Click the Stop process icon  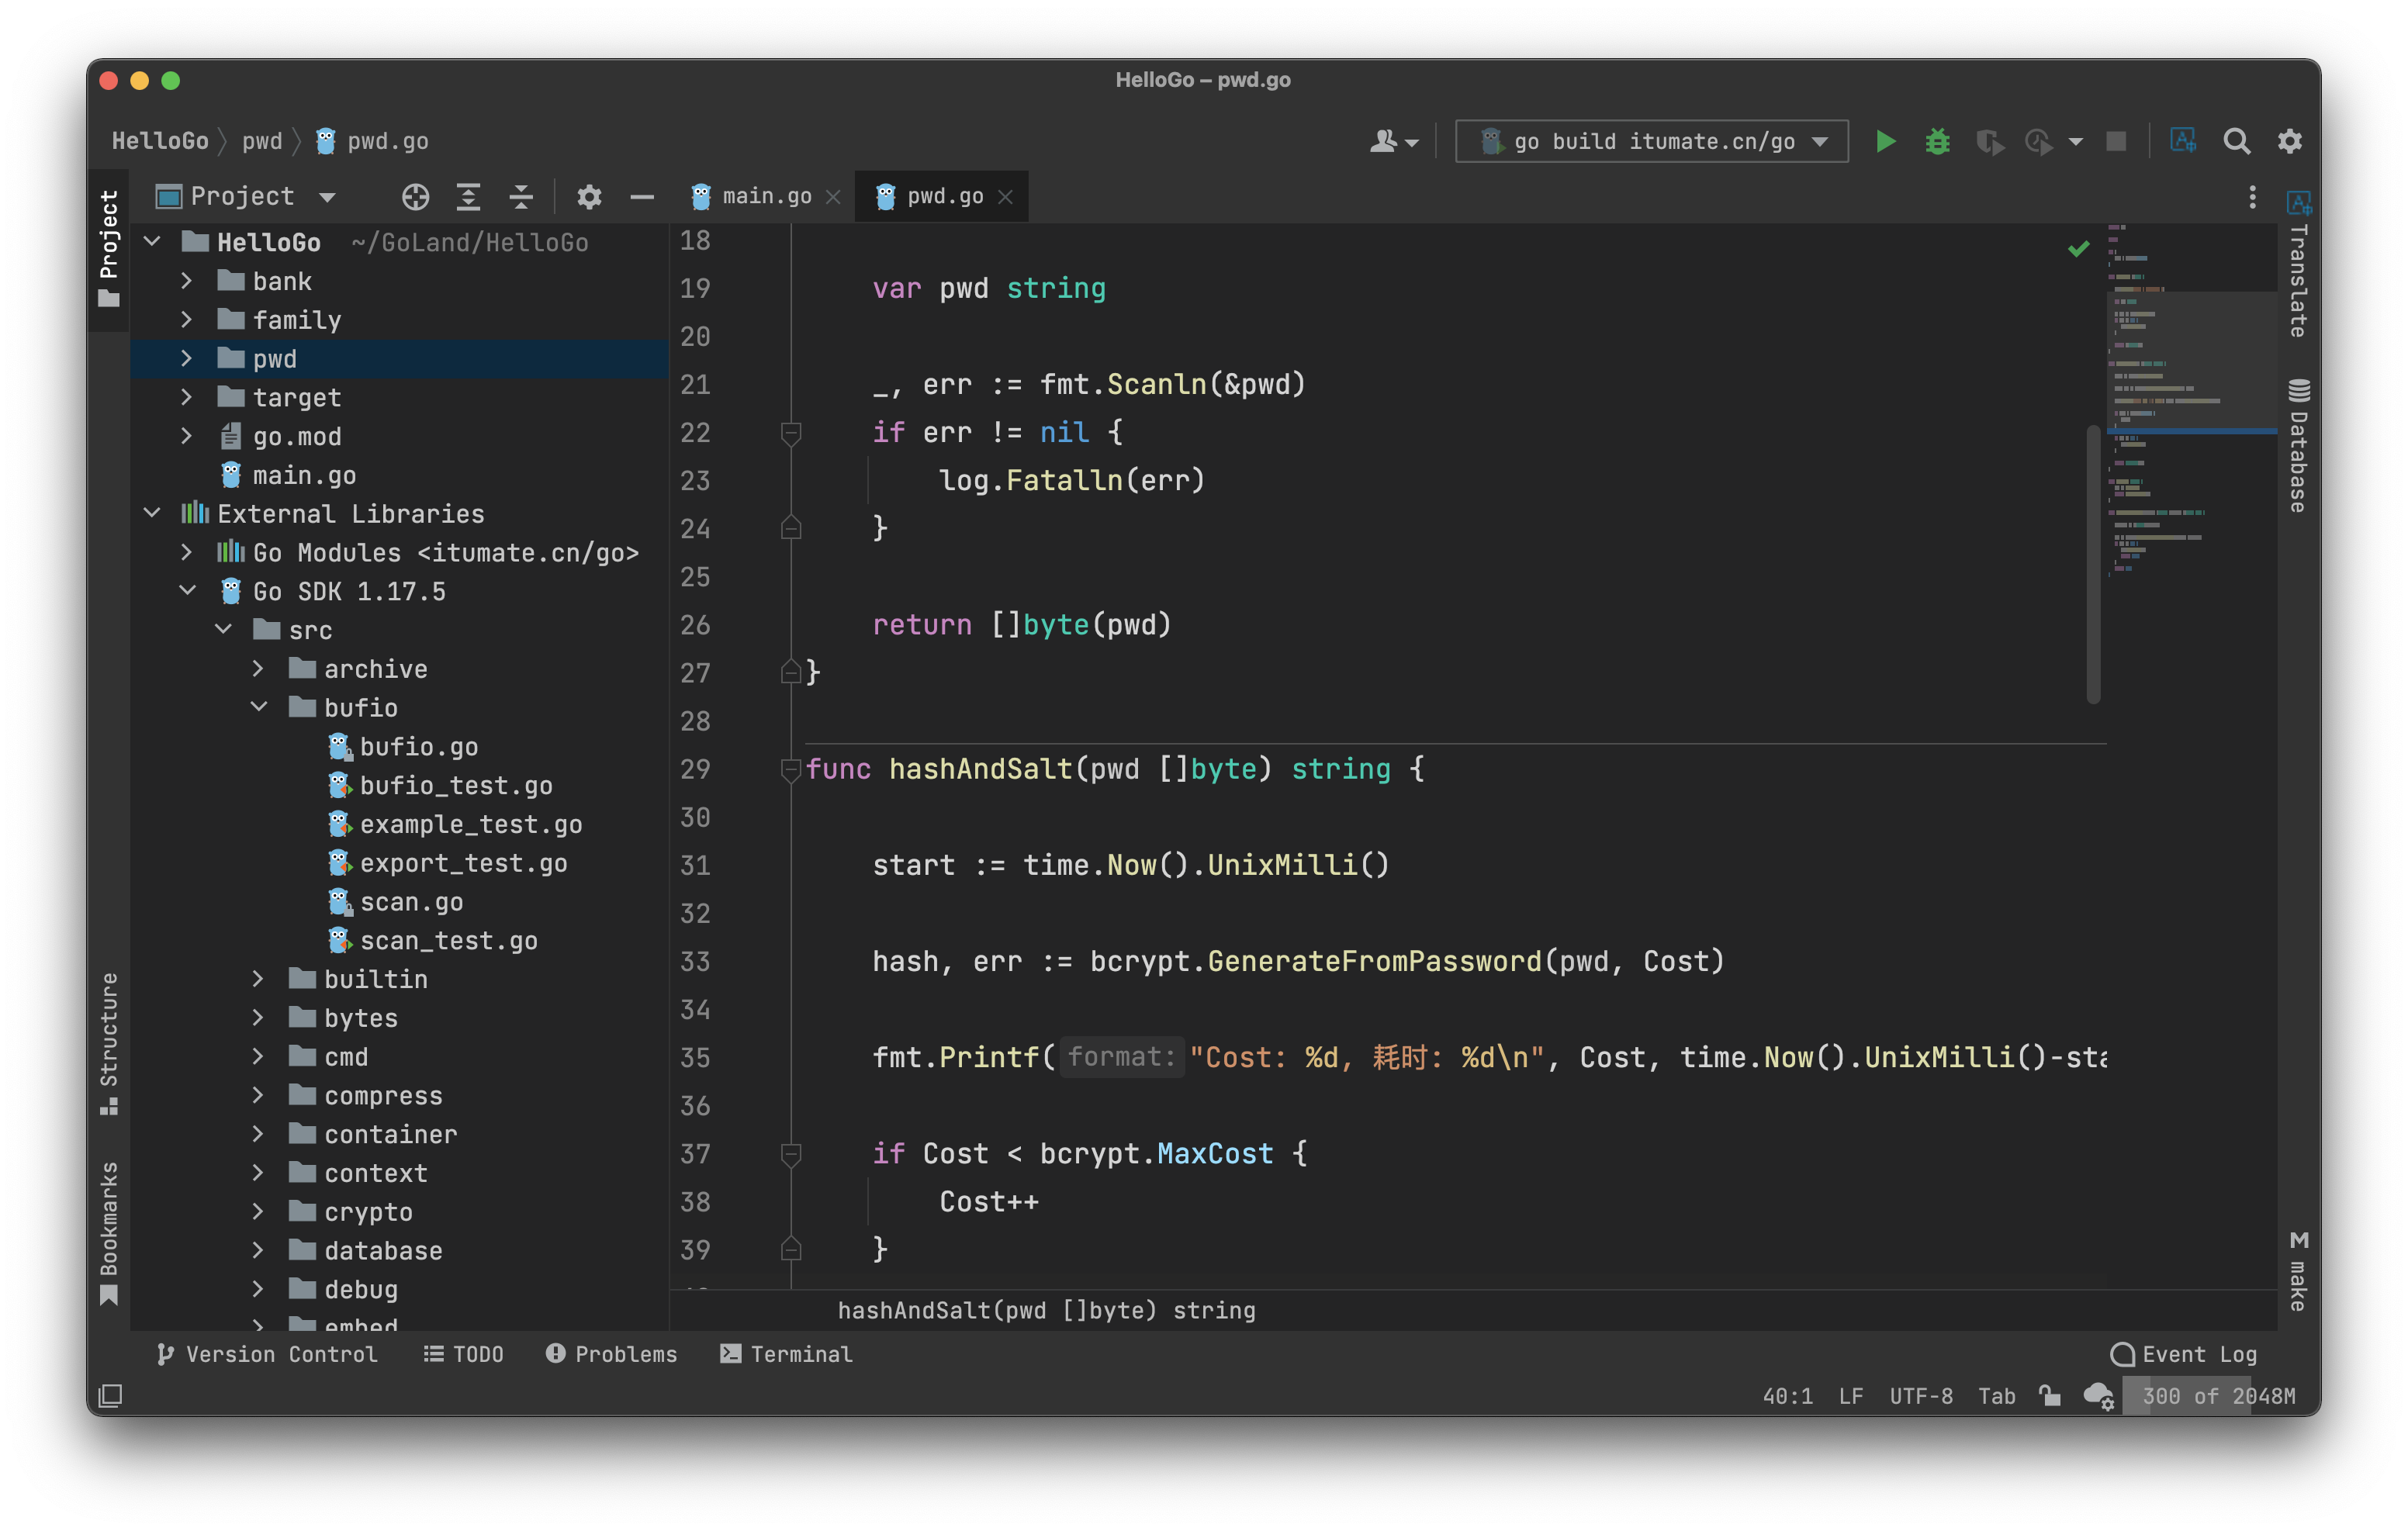coord(2115,141)
